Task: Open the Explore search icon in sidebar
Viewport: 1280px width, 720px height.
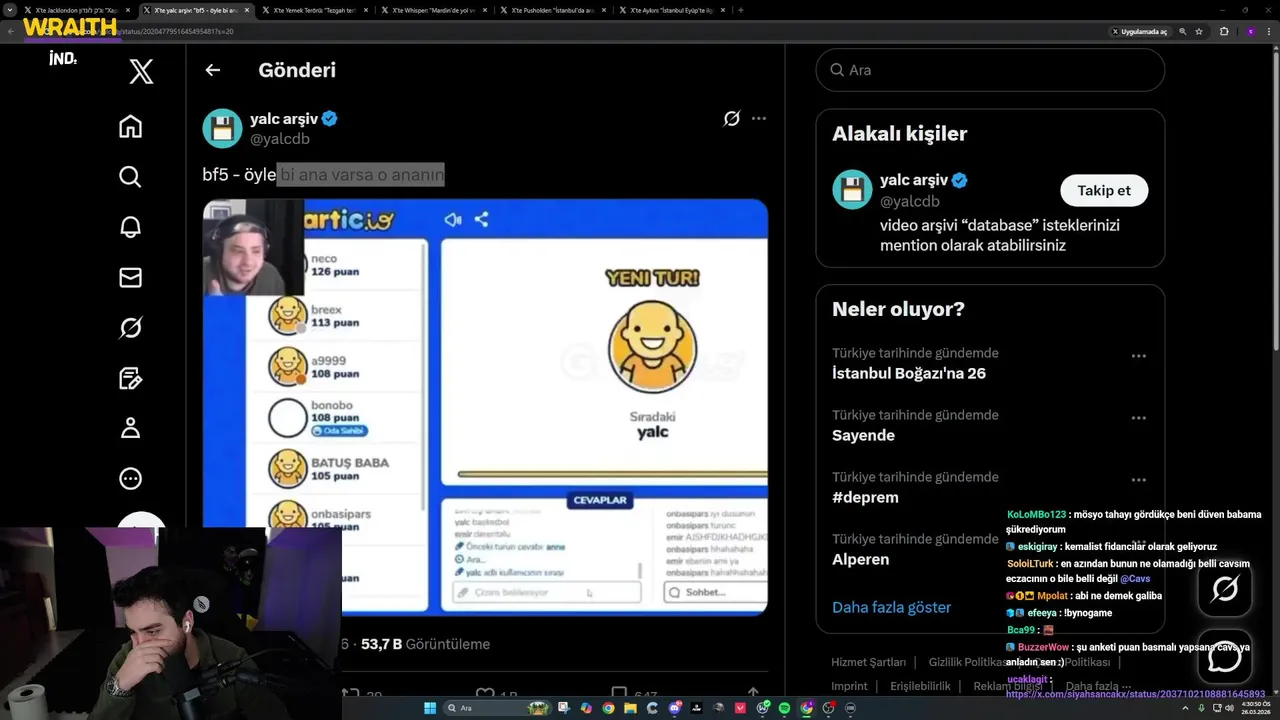Action: (130, 177)
